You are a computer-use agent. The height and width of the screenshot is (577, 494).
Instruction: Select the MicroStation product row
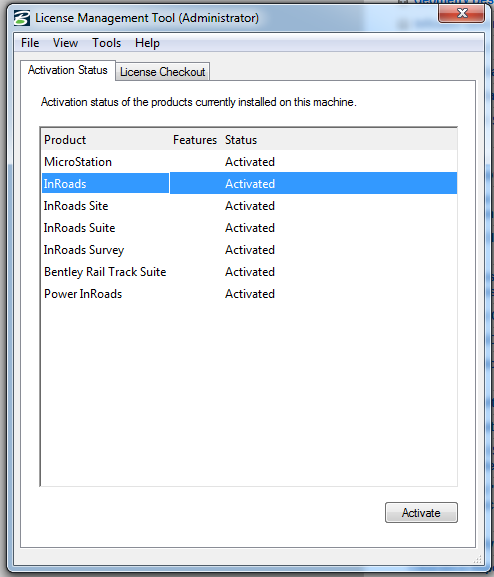pos(249,162)
